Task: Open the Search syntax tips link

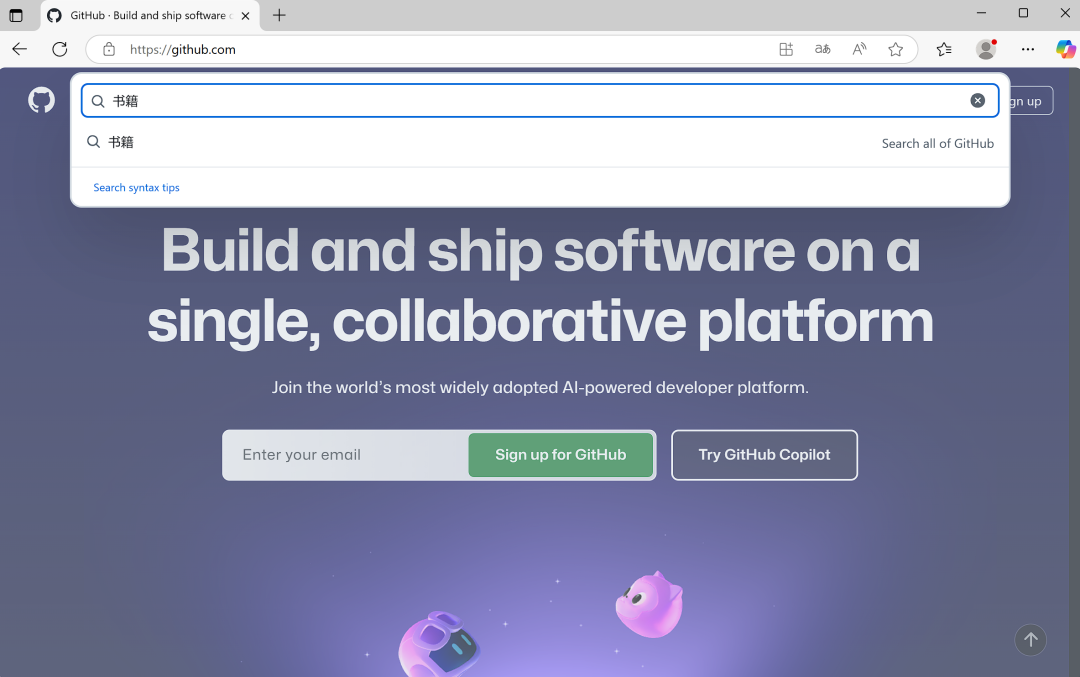Action: [x=136, y=187]
